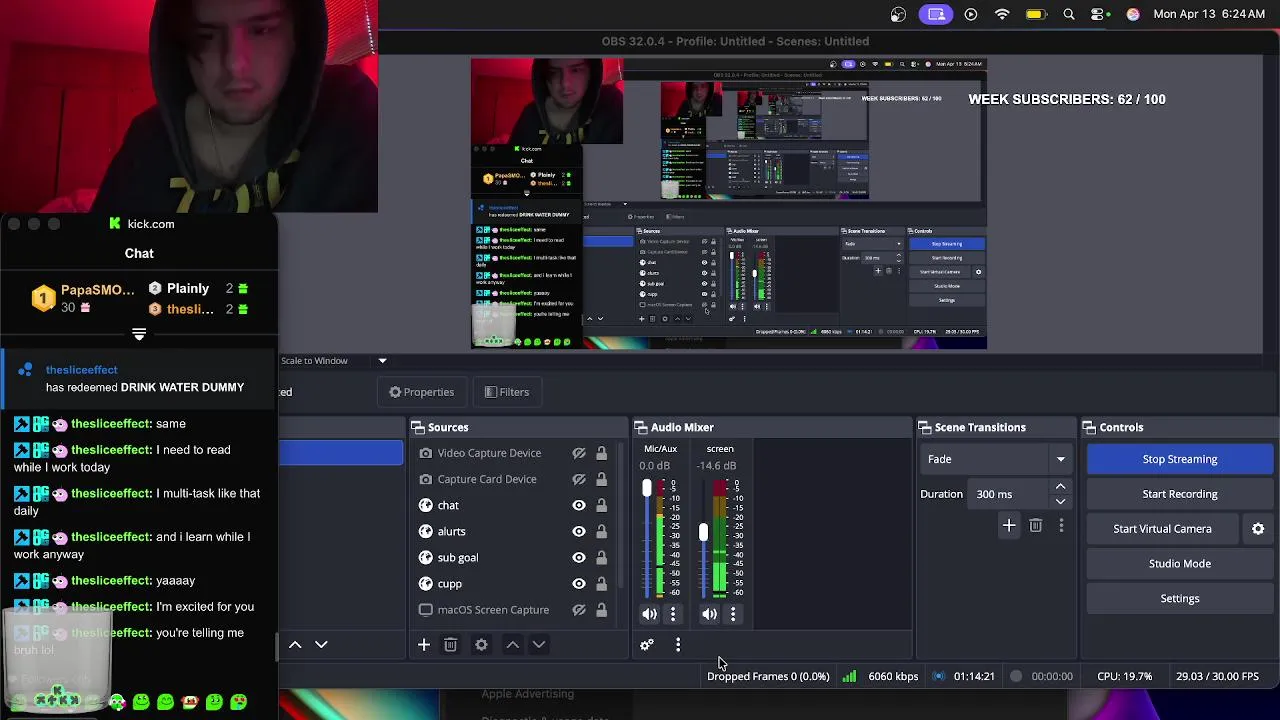Configure virtual camera via gear icon

(1258, 529)
